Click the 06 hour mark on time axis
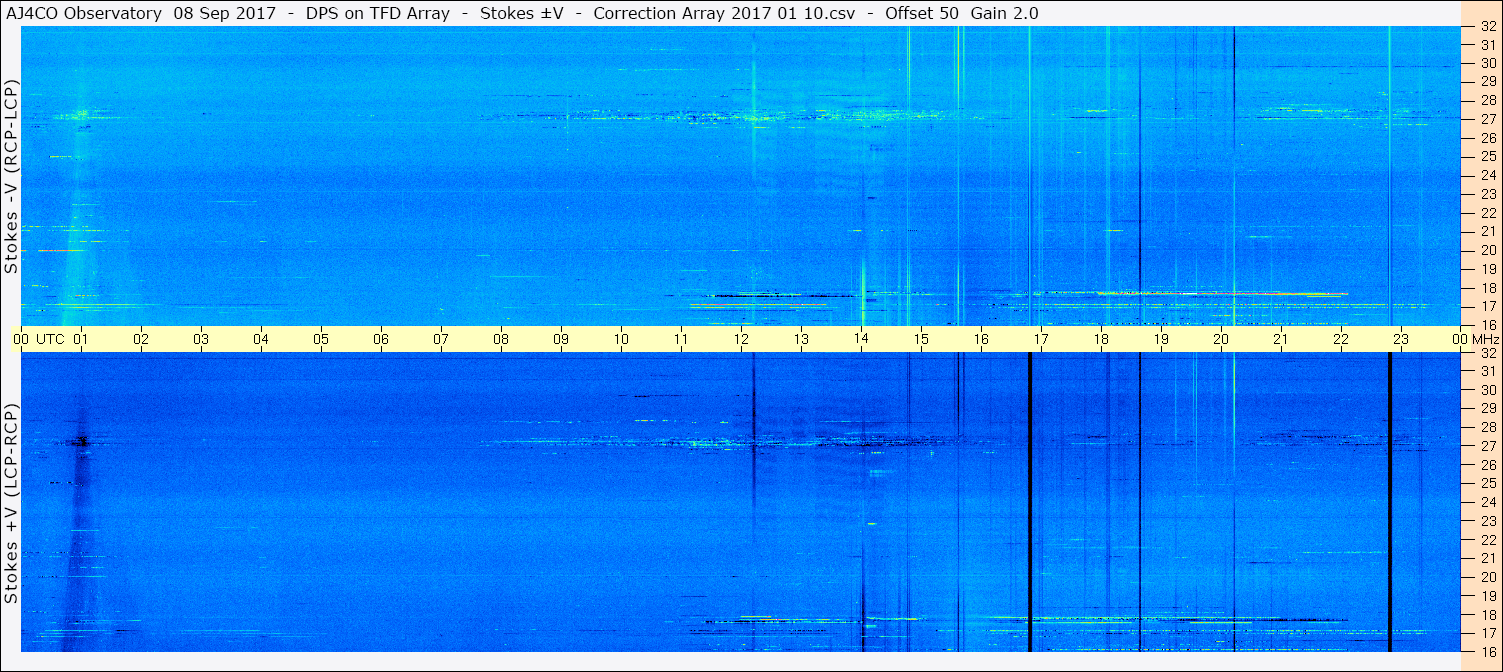 (381, 339)
